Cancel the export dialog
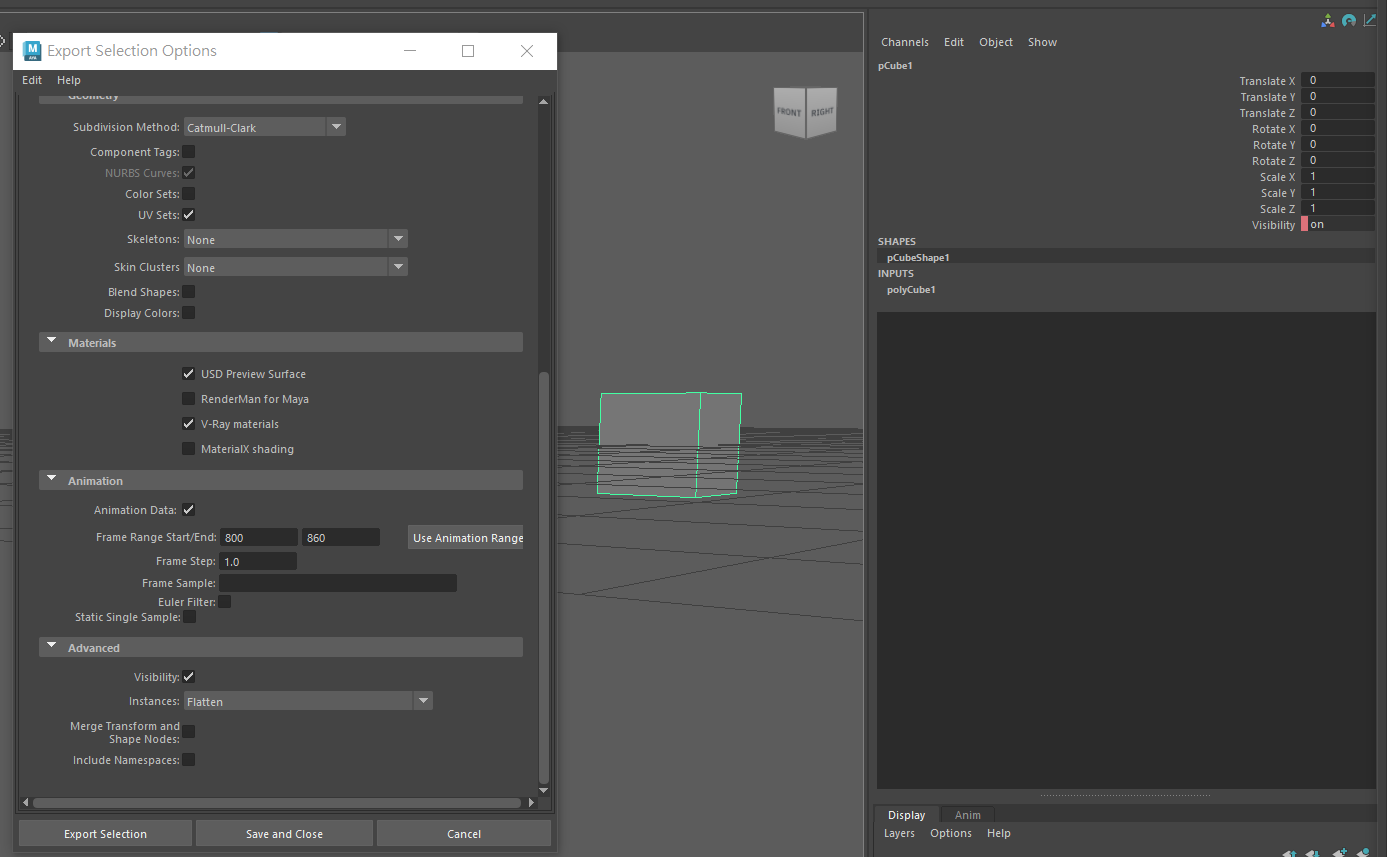 (x=464, y=833)
